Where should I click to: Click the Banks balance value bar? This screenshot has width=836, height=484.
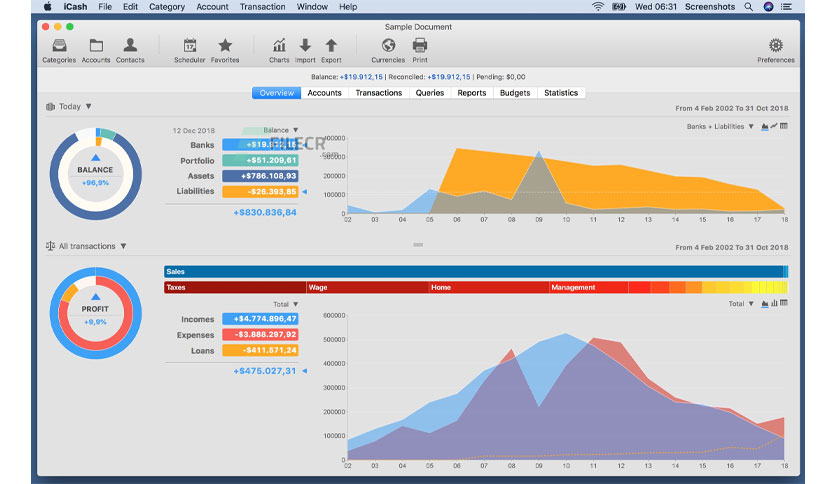[x=260, y=144]
